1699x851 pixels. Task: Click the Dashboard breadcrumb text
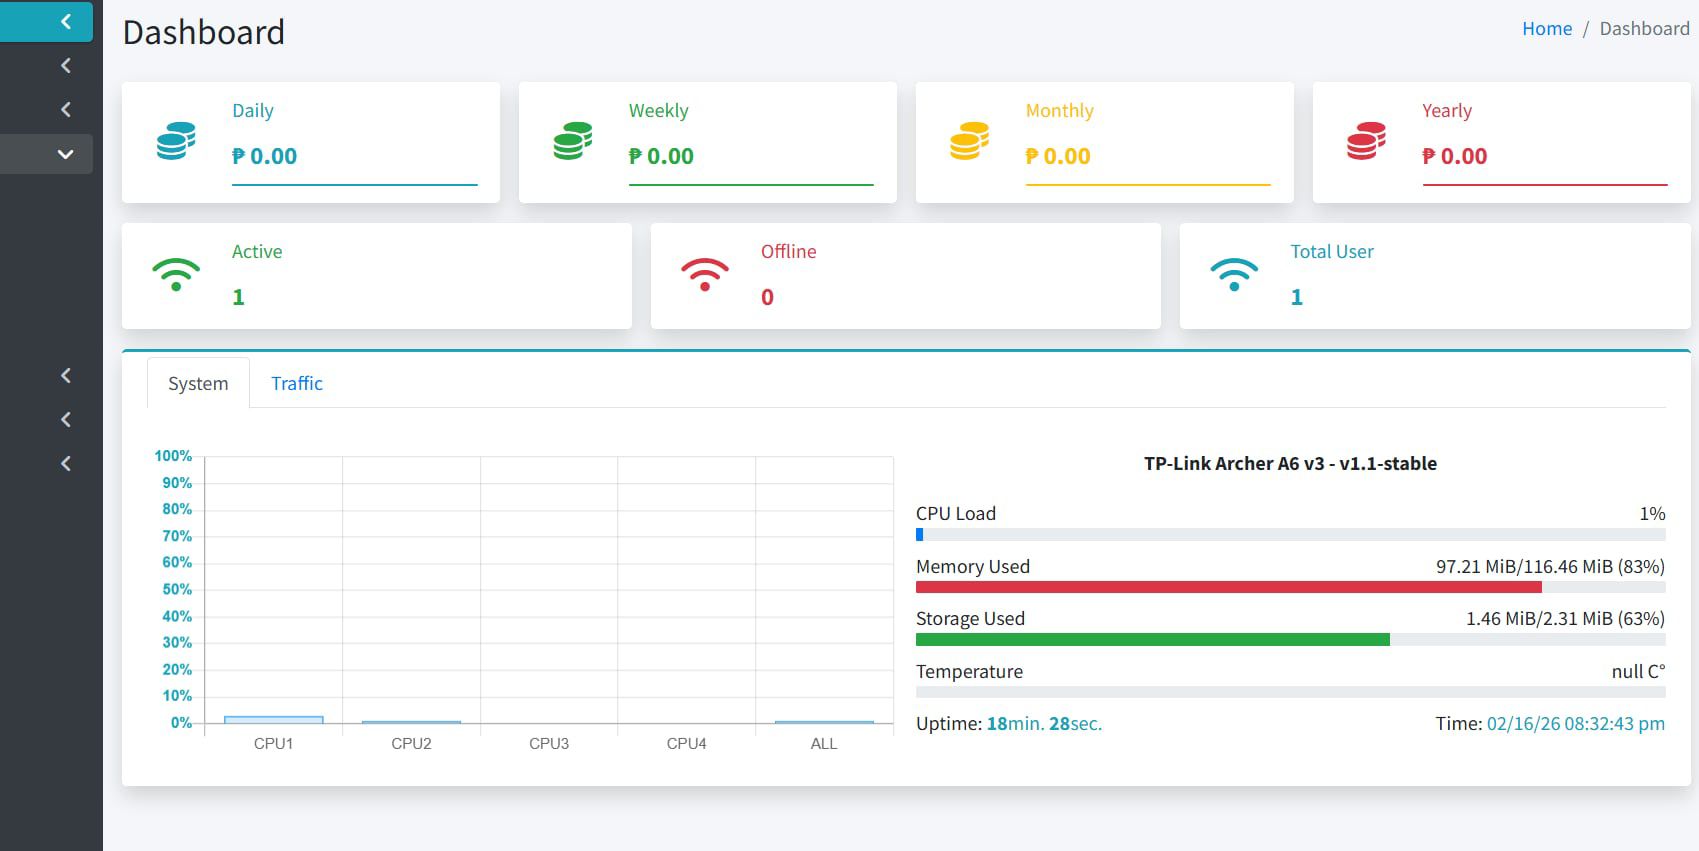point(1644,29)
